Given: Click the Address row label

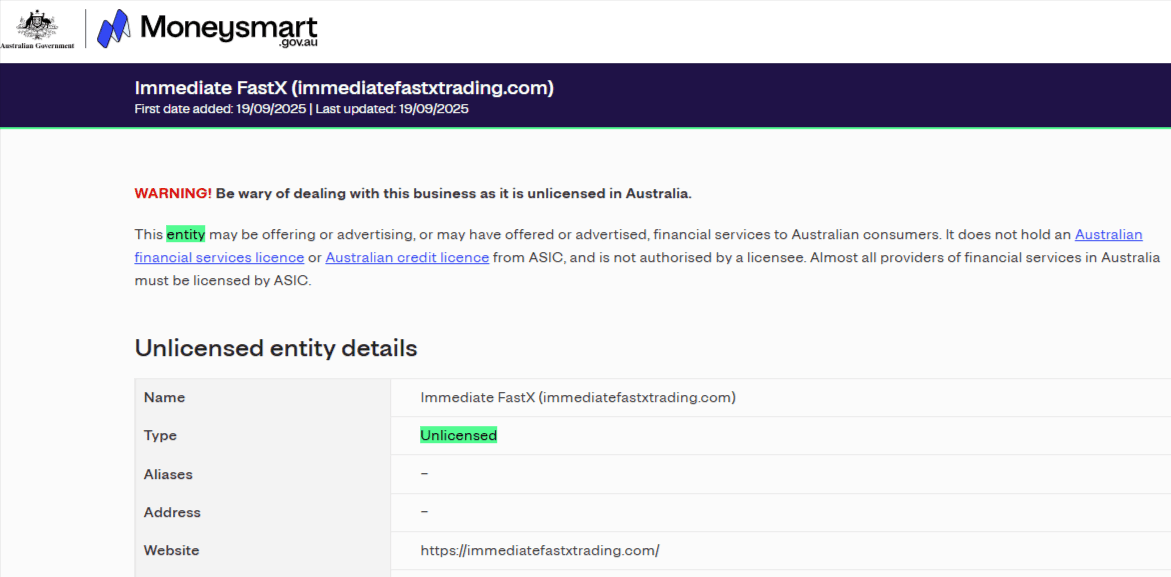Looking at the screenshot, I should pos(172,513).
